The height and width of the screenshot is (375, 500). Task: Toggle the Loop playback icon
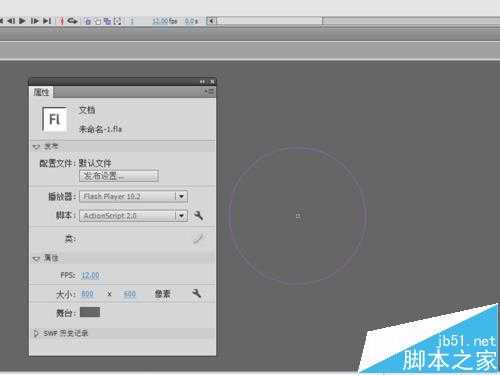pyautogui.click(x=72, y=21)
